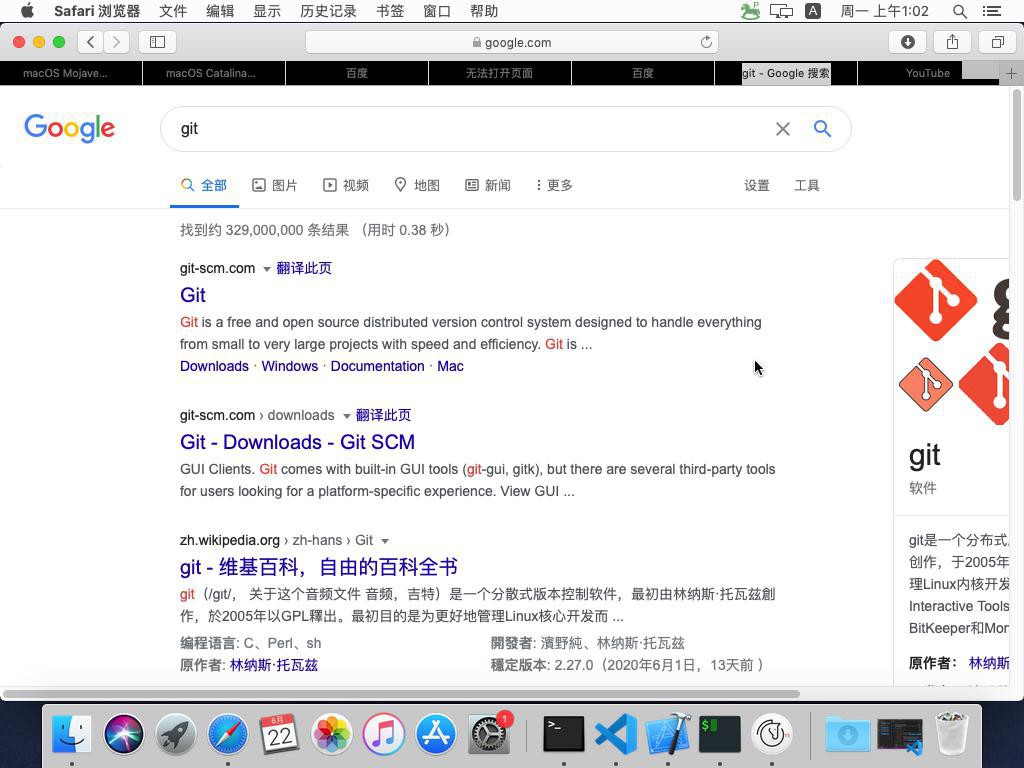
Task: Show the Safari sidebar
Action: tap(157, 42)
